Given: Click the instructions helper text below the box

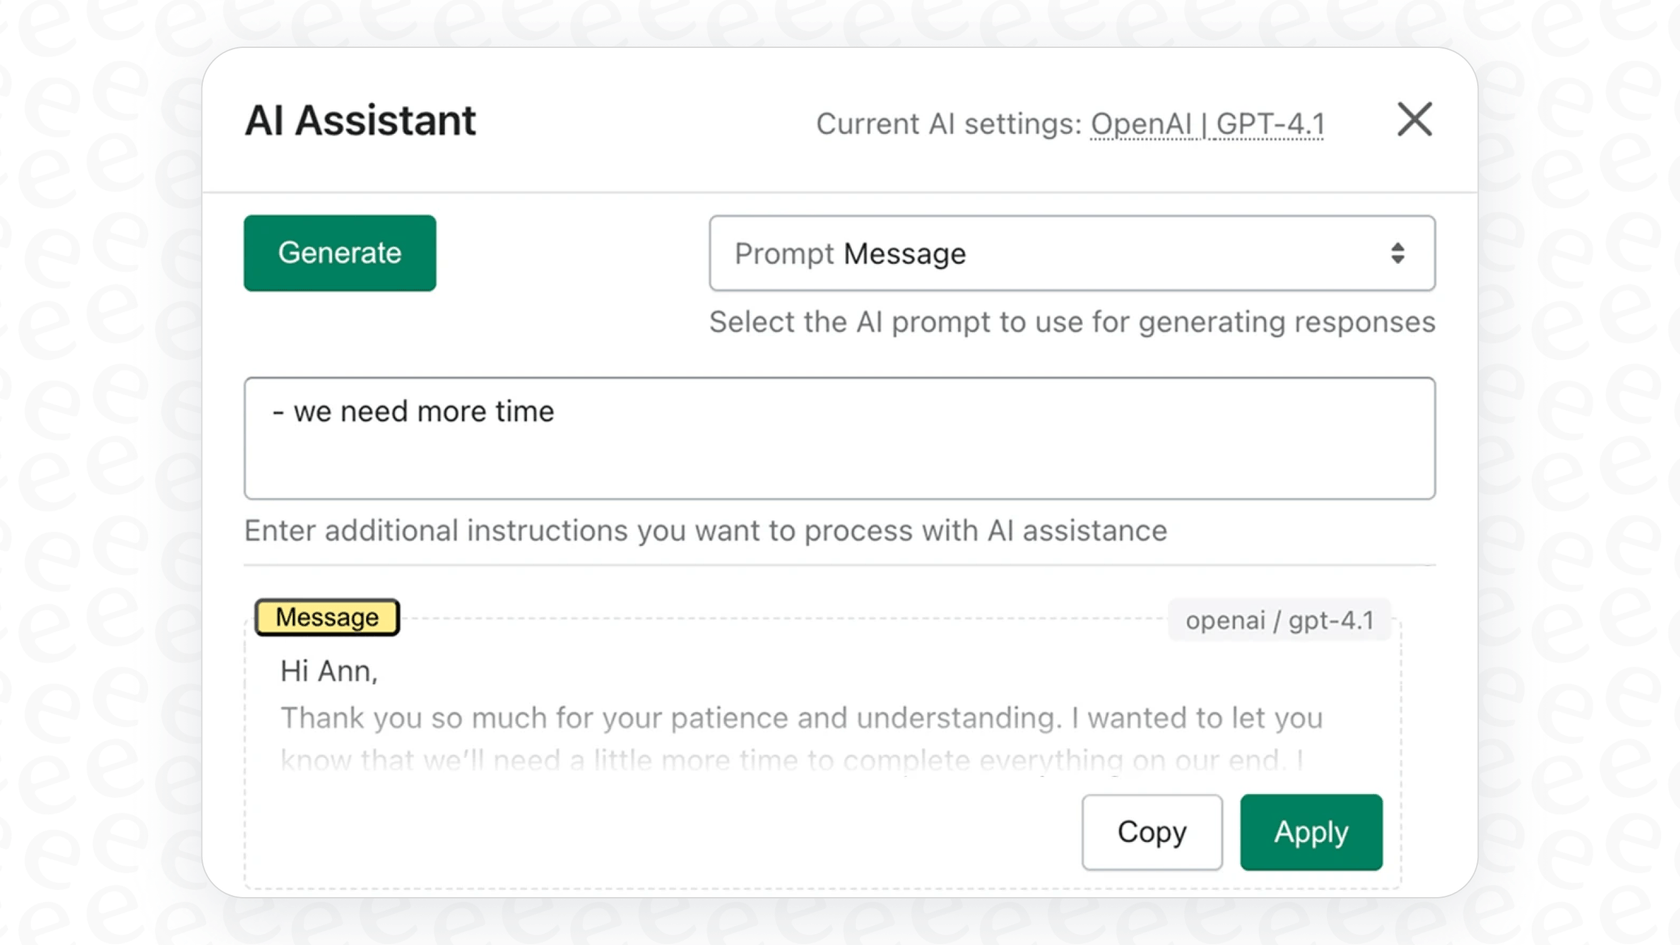Looking at the screenshot, I should pos(704,531).
